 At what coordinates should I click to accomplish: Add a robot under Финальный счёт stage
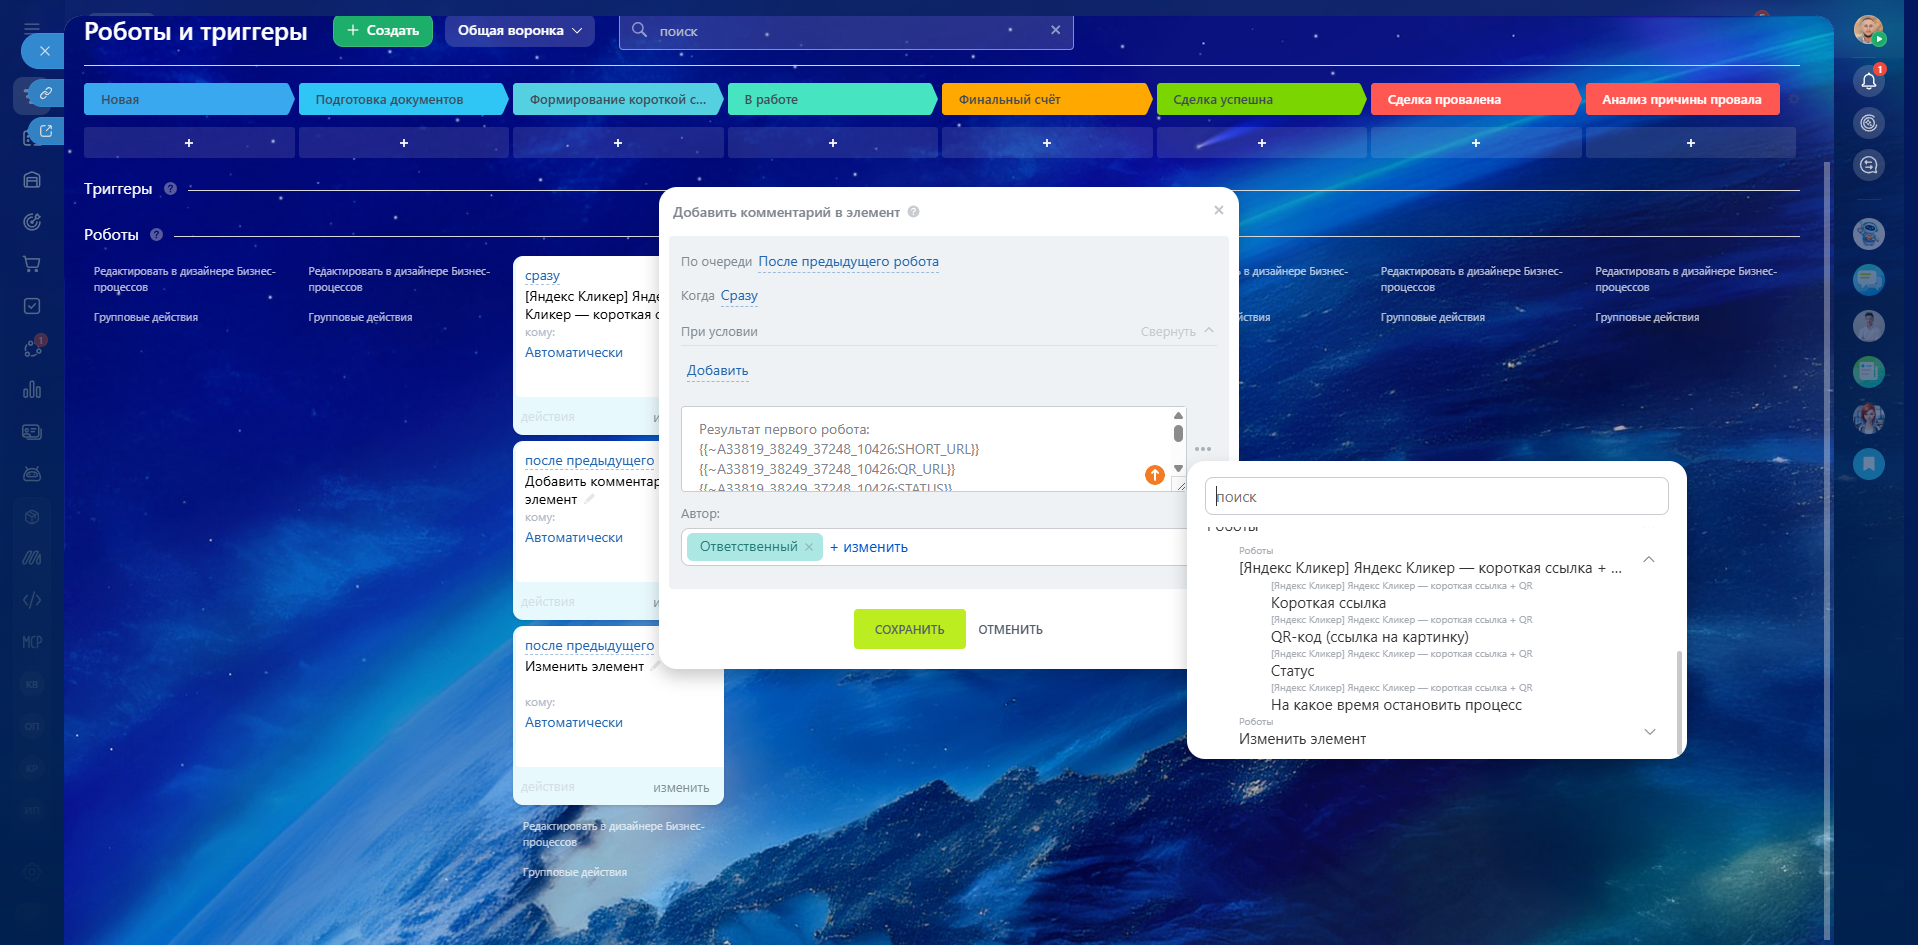[1047, 143]
